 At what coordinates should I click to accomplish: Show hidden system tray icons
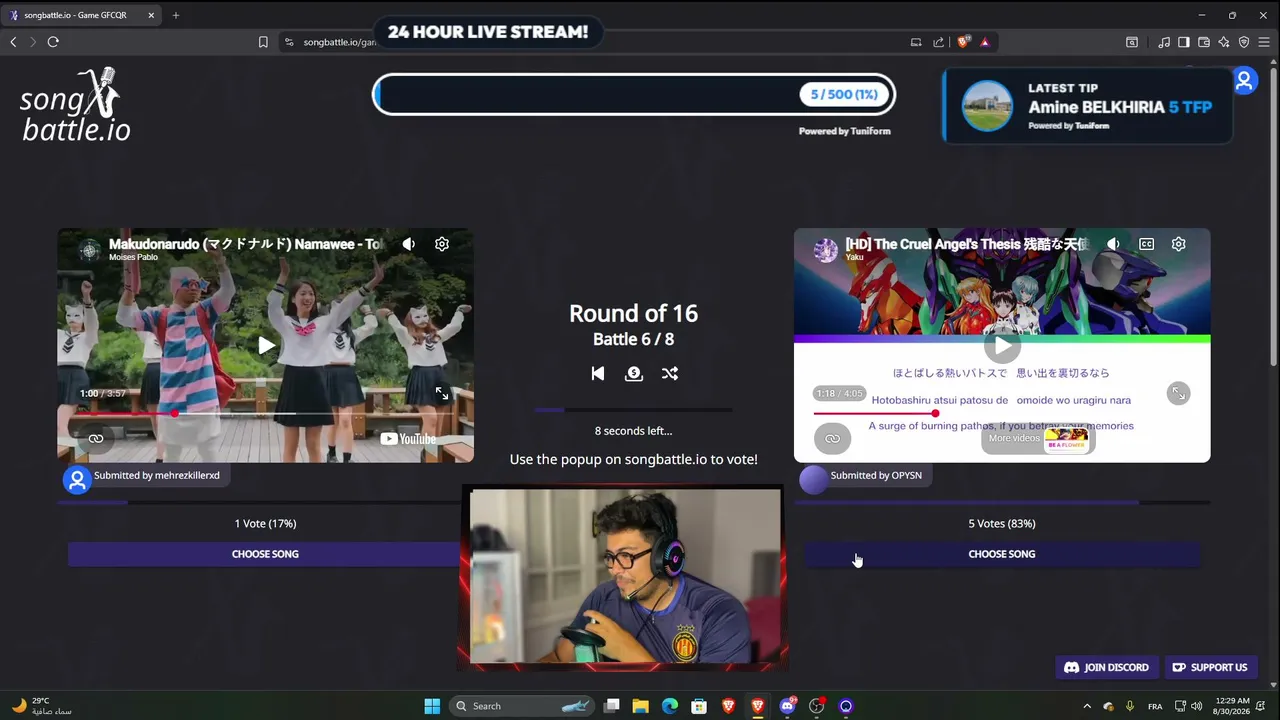coord(1087,706)
